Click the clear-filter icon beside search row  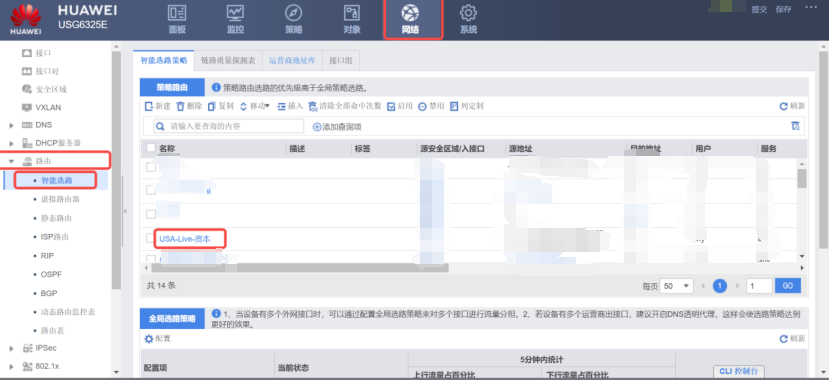click(x=795, y=126)
